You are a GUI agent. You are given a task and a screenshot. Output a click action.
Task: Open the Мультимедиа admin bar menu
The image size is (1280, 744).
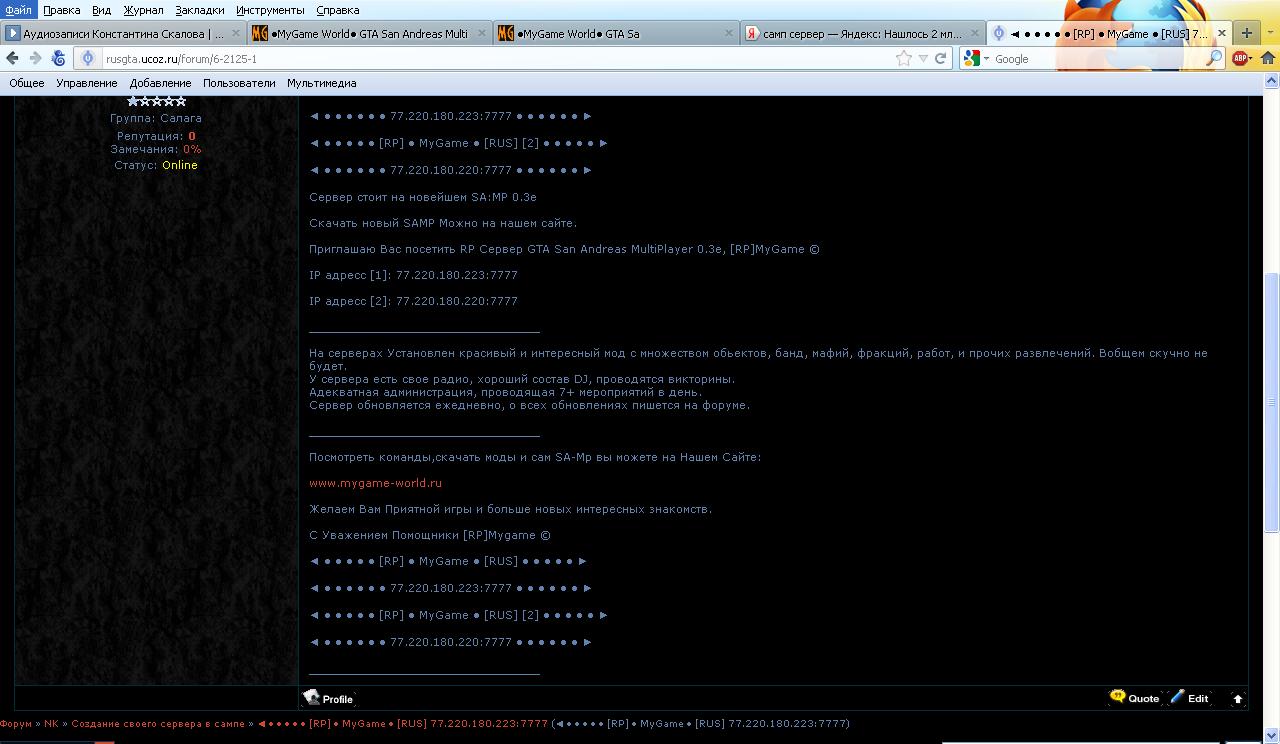321,83
